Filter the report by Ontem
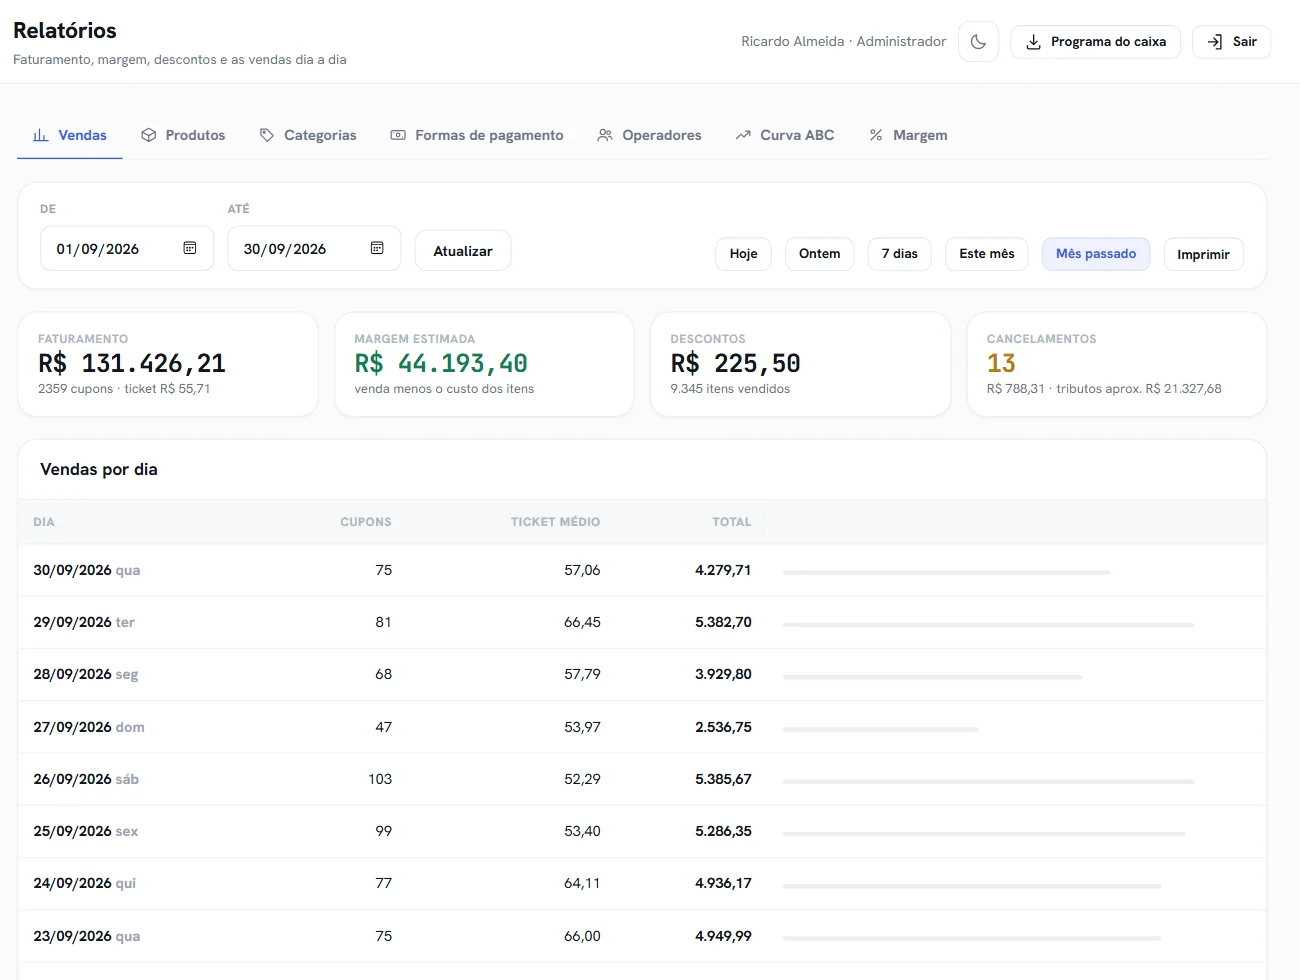The image size is (1300, 980). (819, 254)
